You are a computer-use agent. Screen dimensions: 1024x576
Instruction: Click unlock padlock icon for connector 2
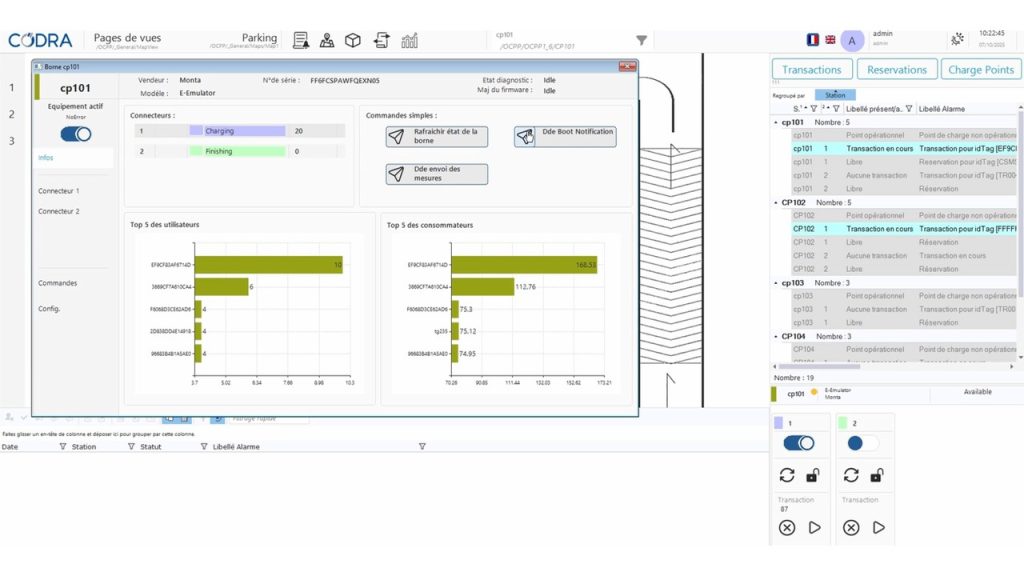pyautogui.click(x=877, y=475)
